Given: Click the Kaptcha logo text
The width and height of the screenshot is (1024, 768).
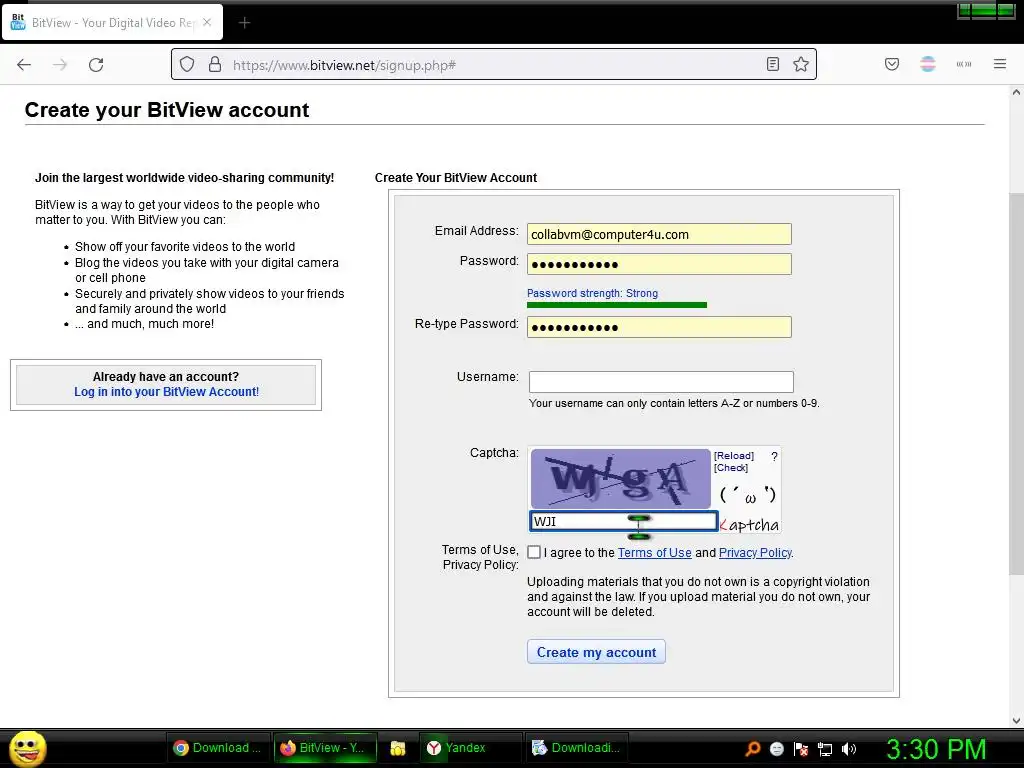Looking at the screenshot, I should point(749,524).
